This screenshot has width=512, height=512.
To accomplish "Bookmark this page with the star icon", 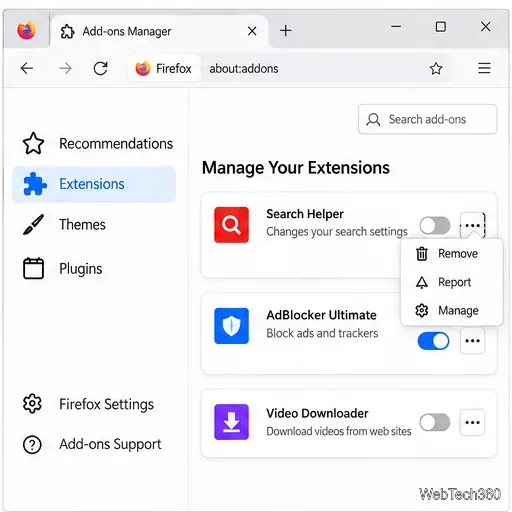I will pyautogui.click(x=436, y=68).
